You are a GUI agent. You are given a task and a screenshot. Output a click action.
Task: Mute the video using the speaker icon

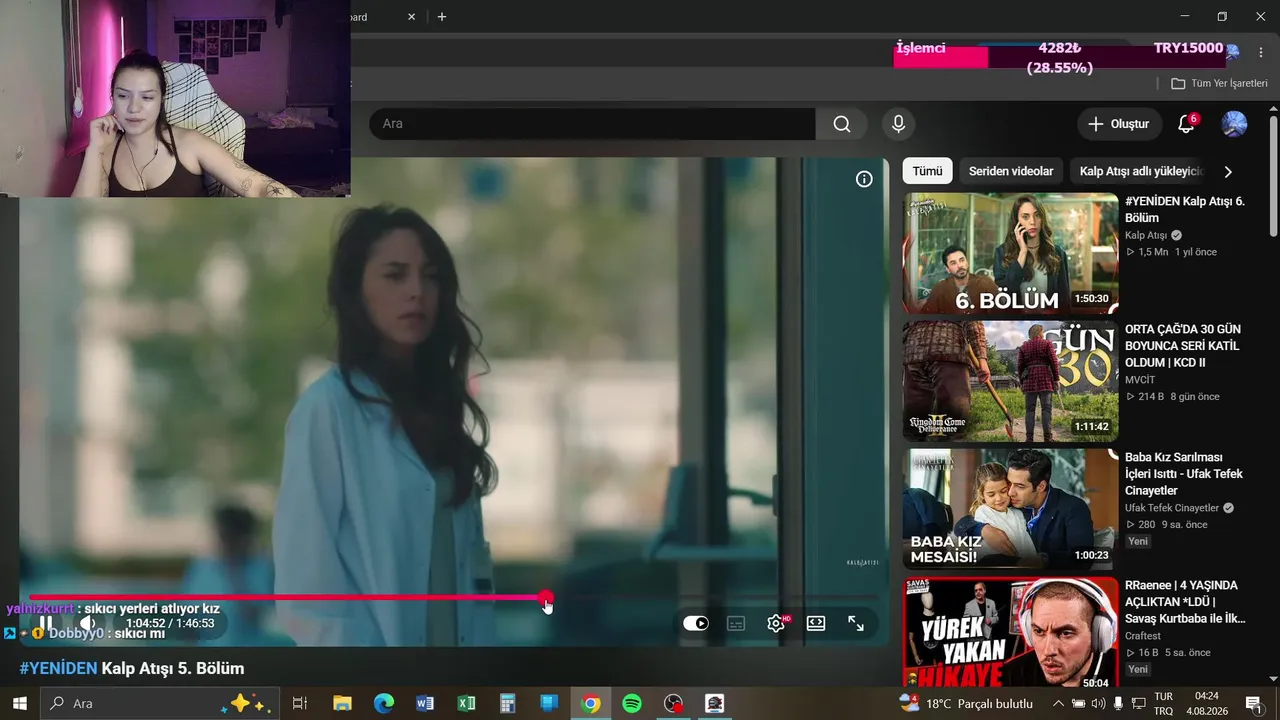[88, 623]
